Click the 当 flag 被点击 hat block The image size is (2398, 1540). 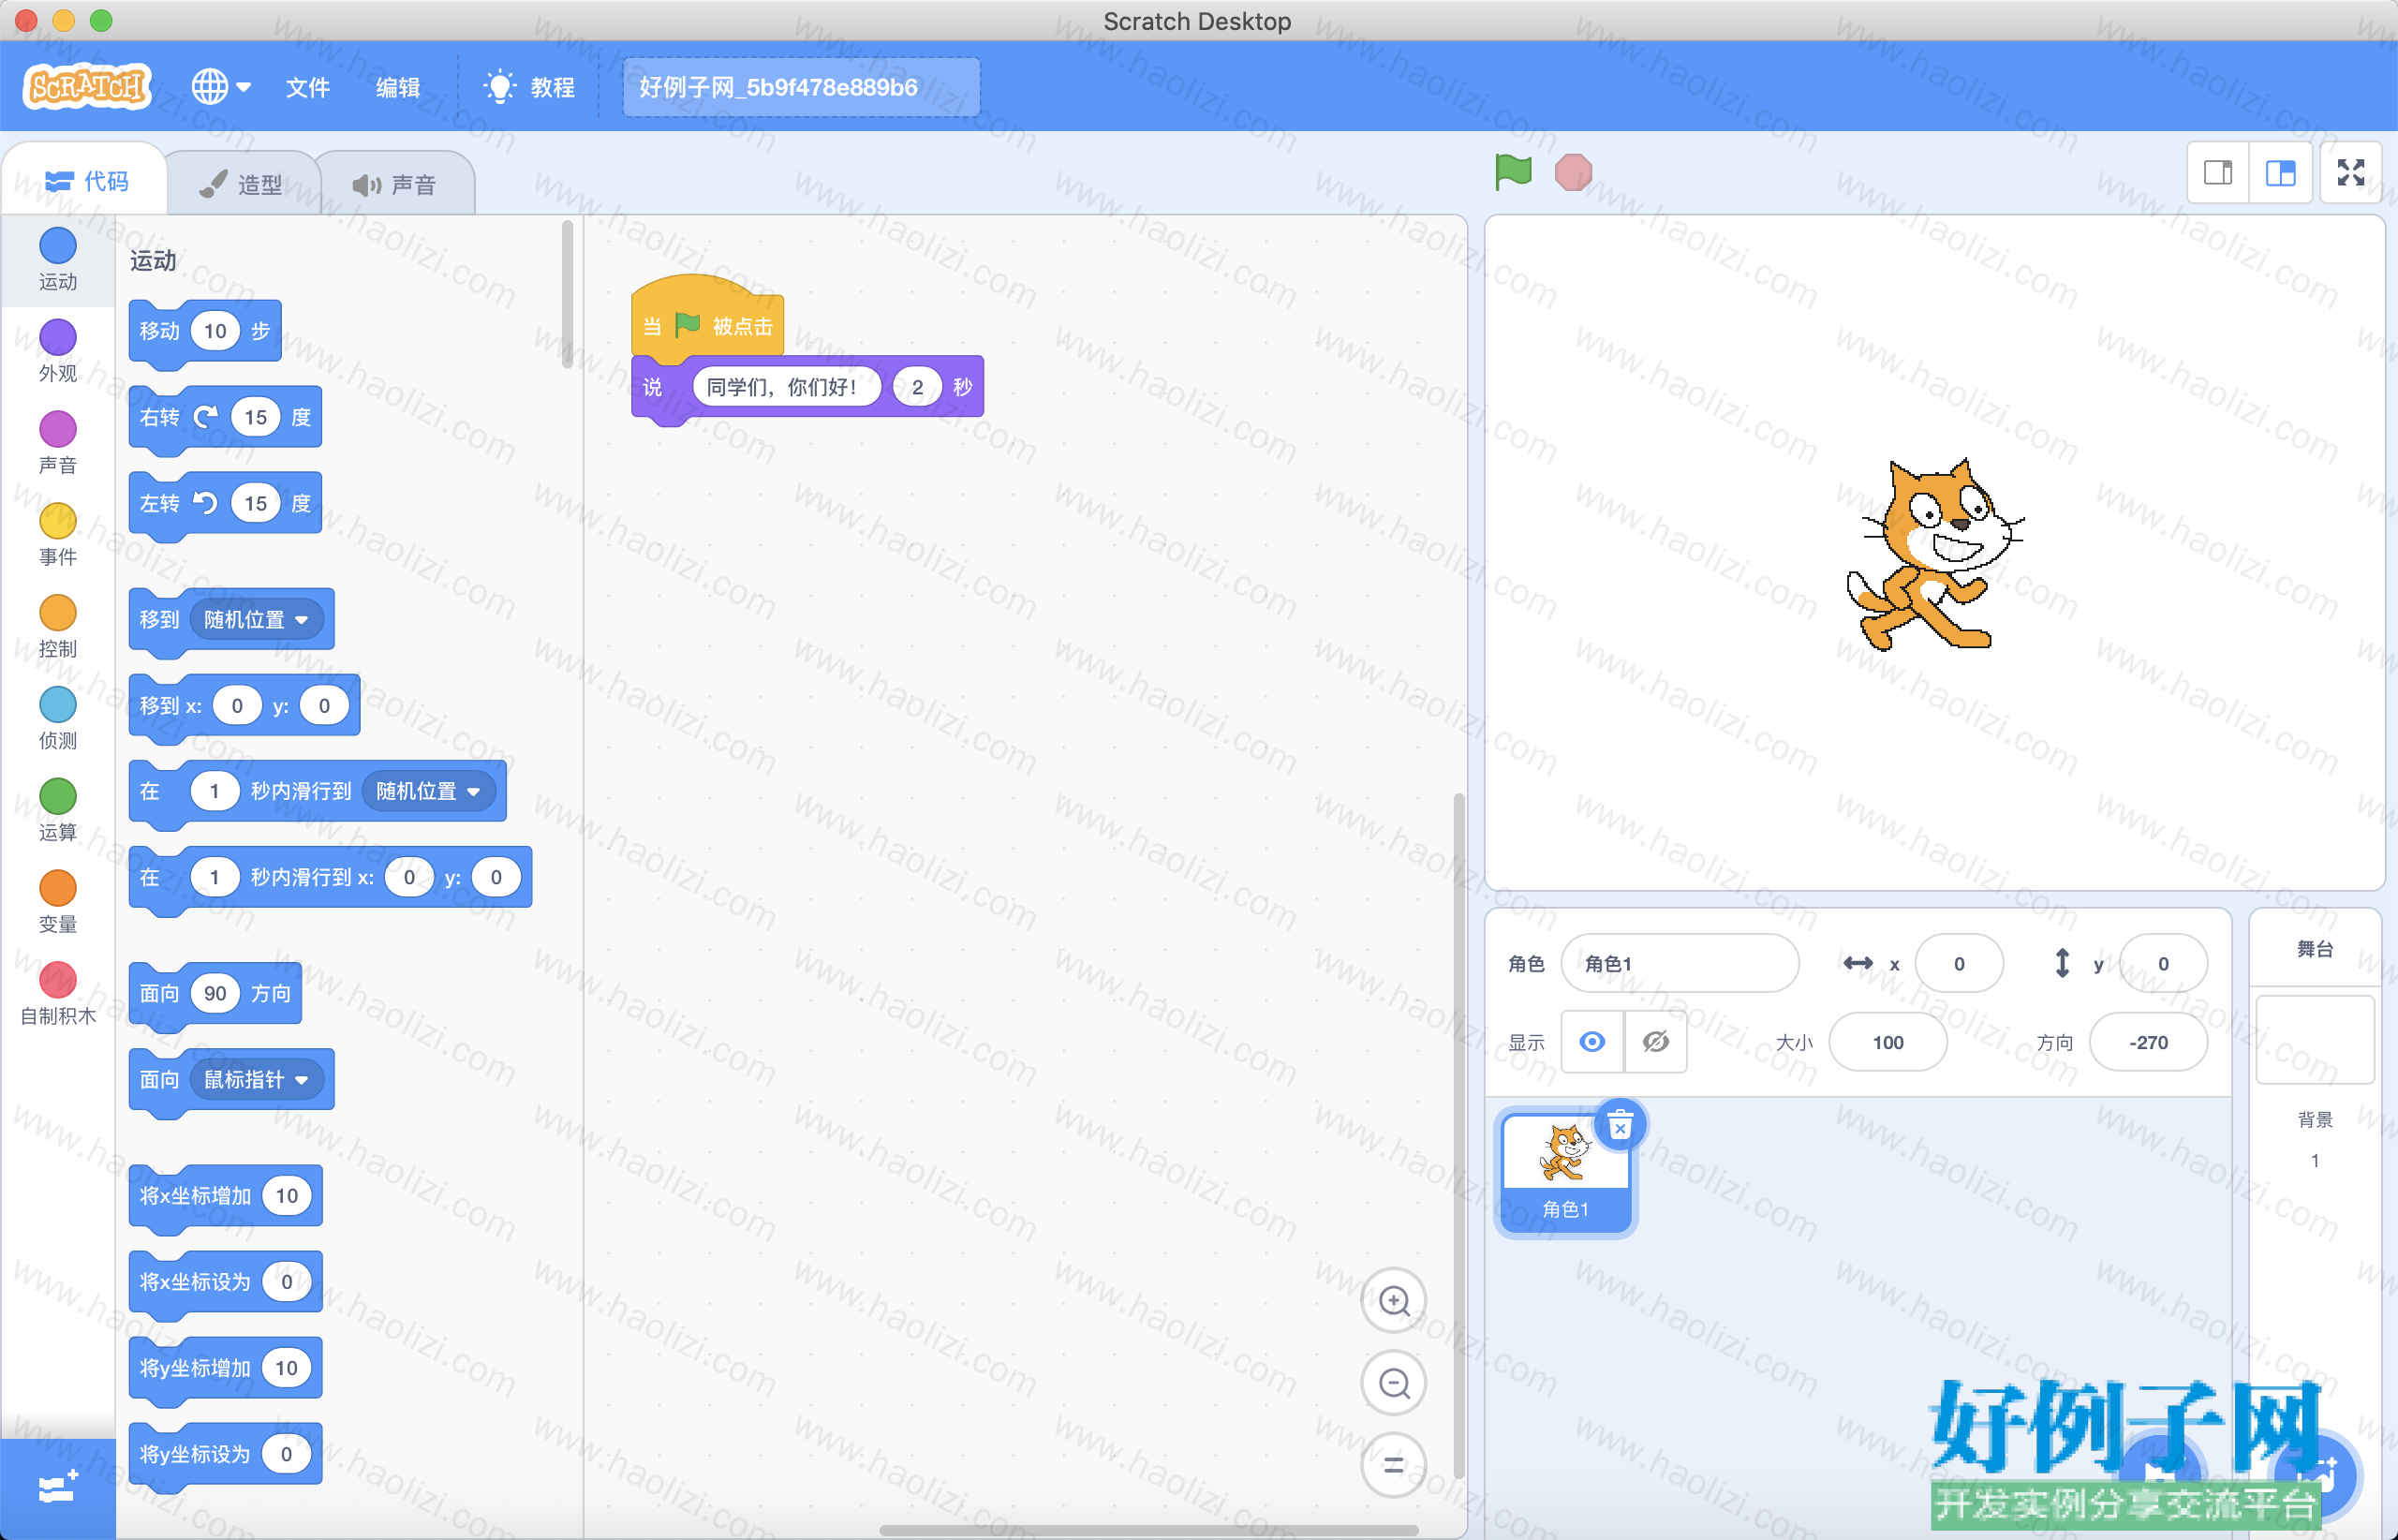pyautogui.click(x=708, y=318)
